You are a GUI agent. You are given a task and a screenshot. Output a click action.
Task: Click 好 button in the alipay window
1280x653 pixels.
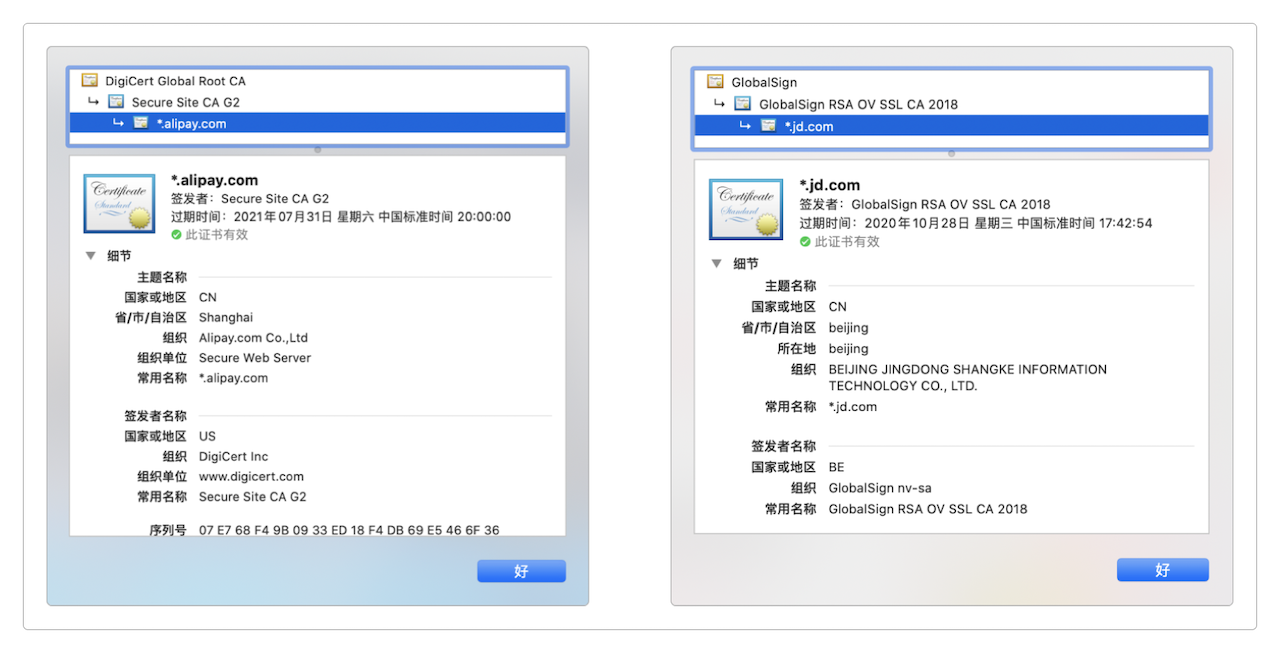tap(521, 571)
